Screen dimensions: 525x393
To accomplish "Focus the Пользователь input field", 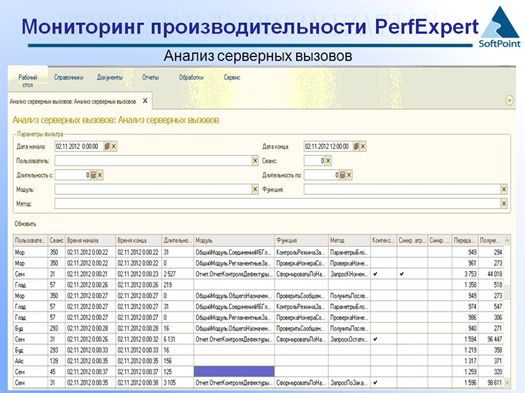I will (x=153, y=161).
